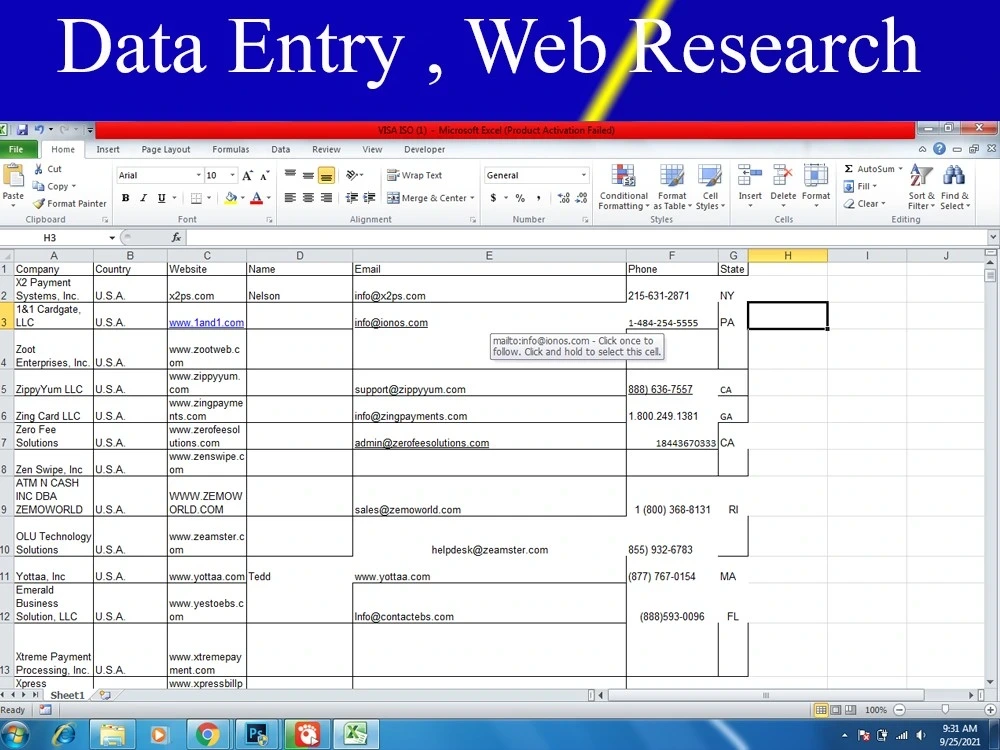
Task: Toggle Bold formatting
Action: pos(126,198)
